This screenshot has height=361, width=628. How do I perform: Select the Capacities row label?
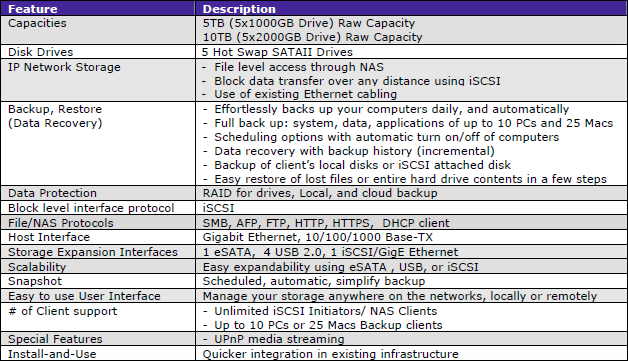click(37, 23)
